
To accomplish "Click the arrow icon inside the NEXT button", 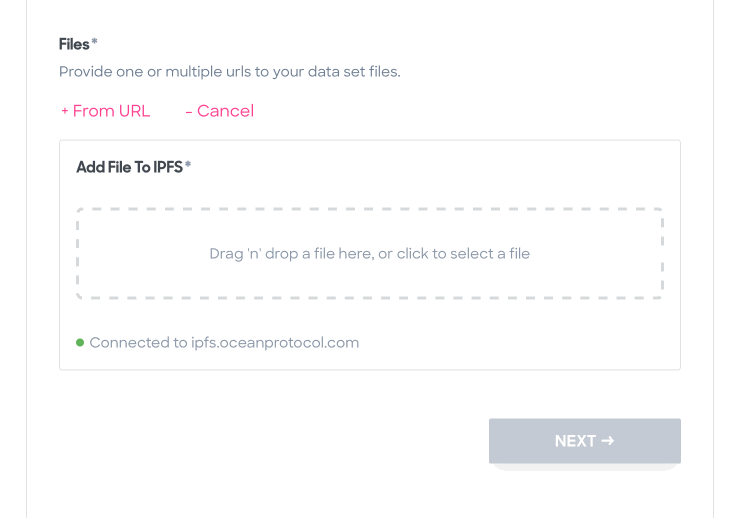I will pyautogui.click(x=608, y=440).
